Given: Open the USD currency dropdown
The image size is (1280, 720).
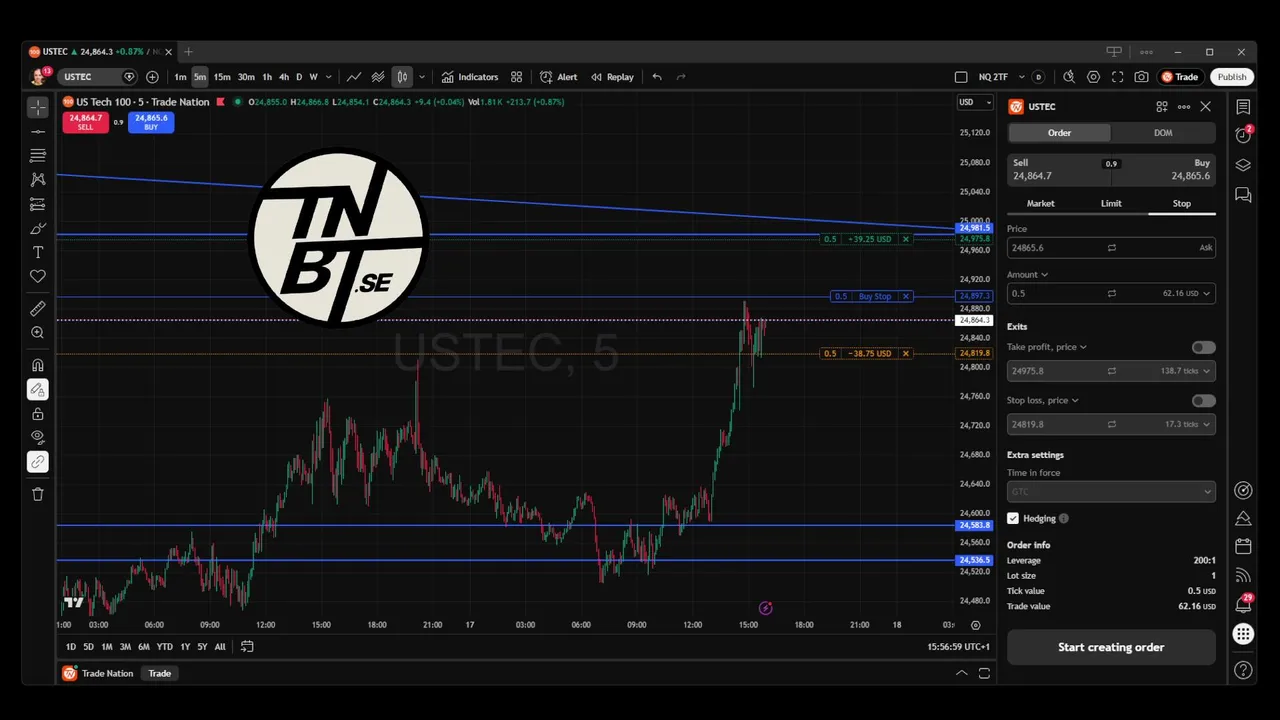Looking at the screenshot, I should 975,102.
